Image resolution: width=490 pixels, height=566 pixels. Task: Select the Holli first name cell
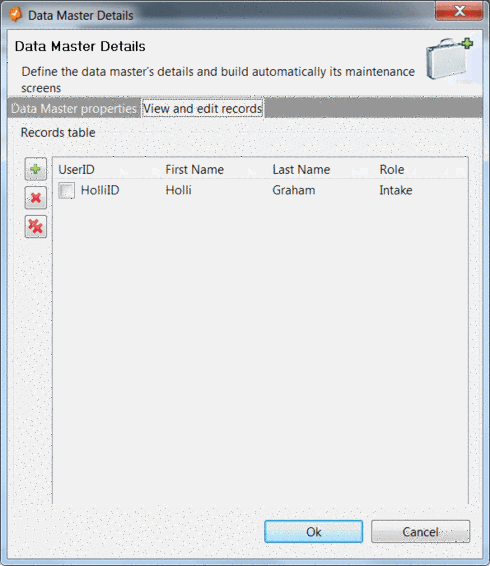click(178, 190)
